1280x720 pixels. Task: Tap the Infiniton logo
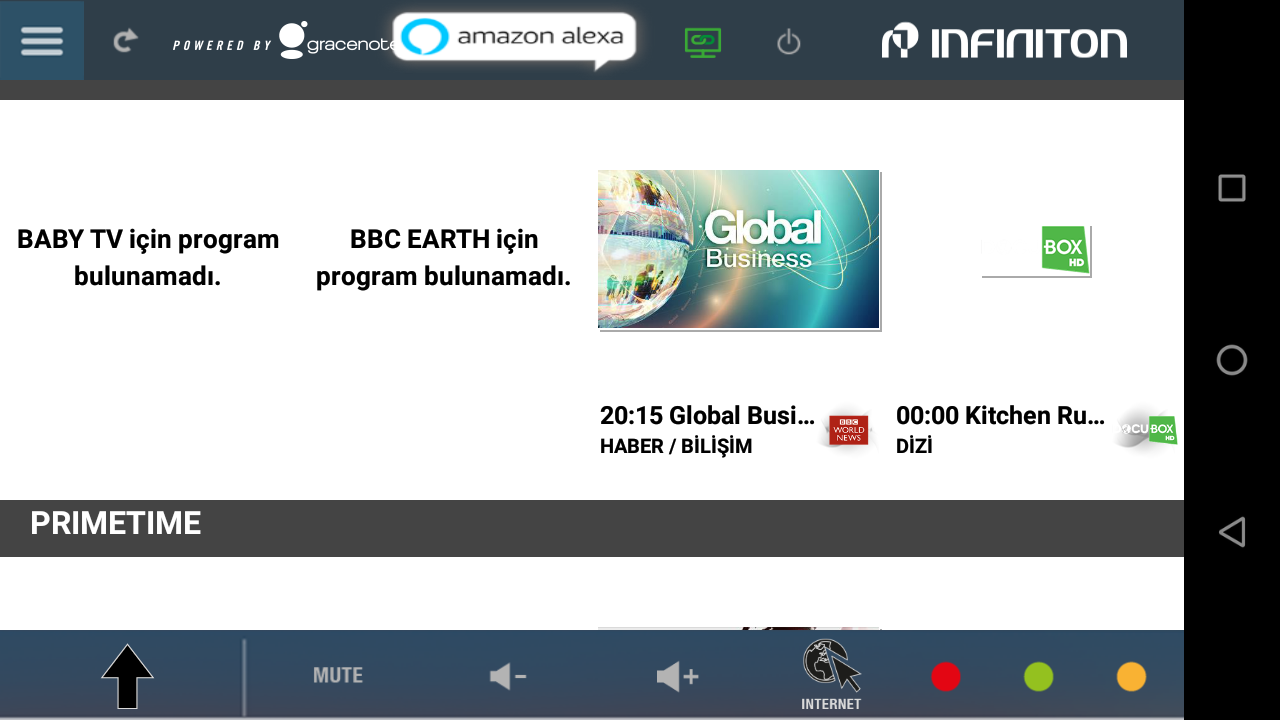(1004, 41)
